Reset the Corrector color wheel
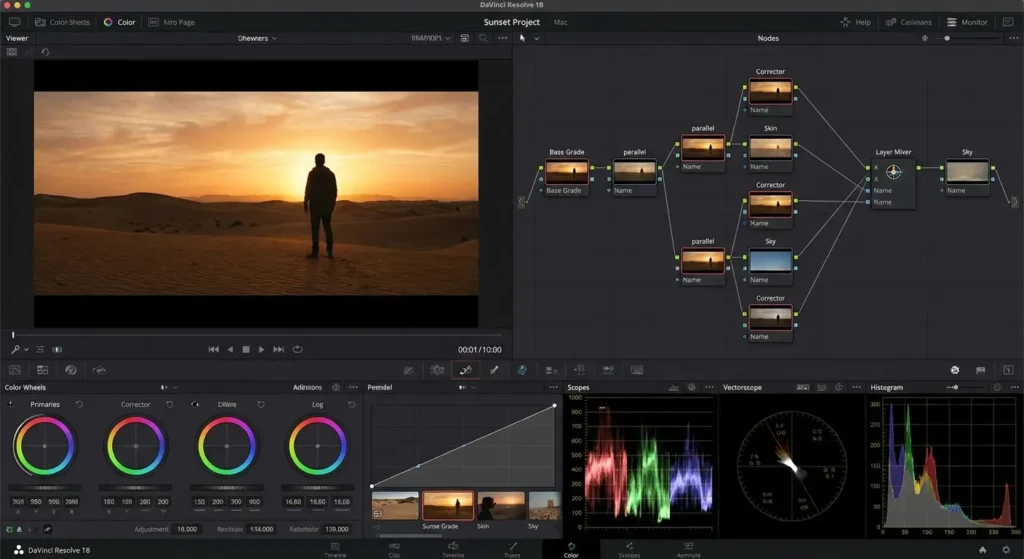Image resolution: width=1024 pixels, height=559 pixels. 170,405
